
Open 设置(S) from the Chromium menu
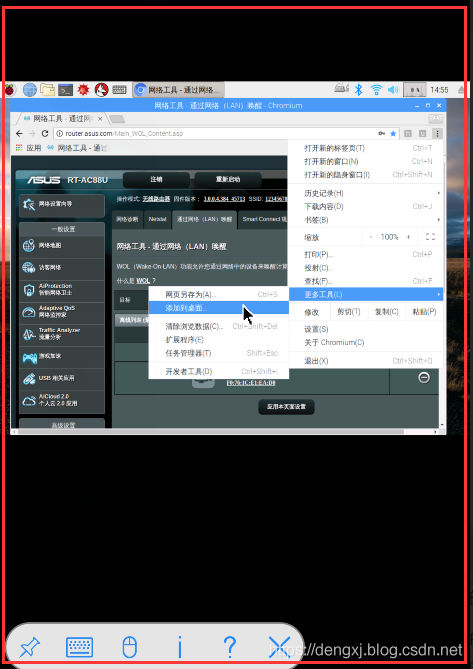click(366, 329)
